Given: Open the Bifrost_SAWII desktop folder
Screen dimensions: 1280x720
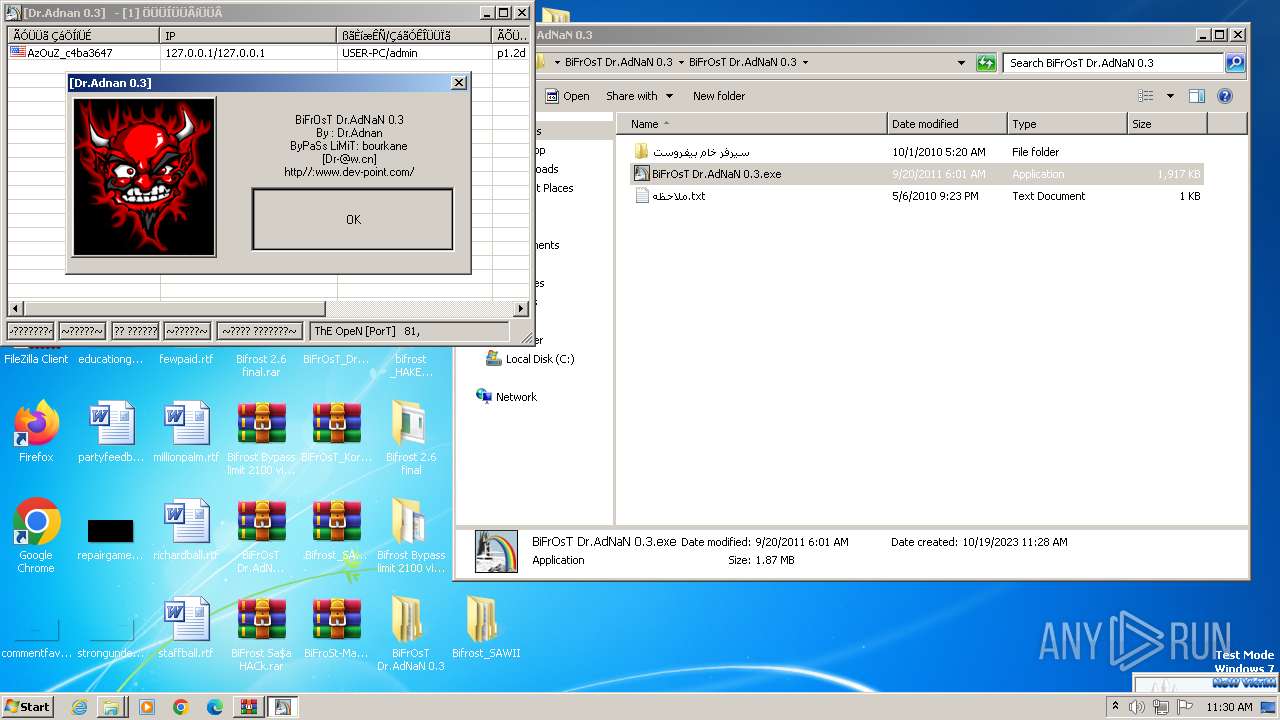Looking at the screenshot, I should pos(486,628).
